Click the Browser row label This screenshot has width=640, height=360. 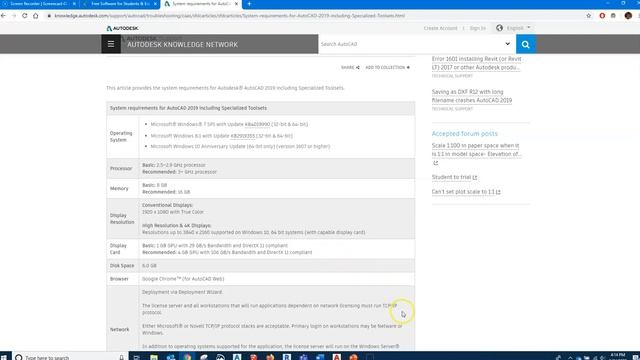(119, 279)
